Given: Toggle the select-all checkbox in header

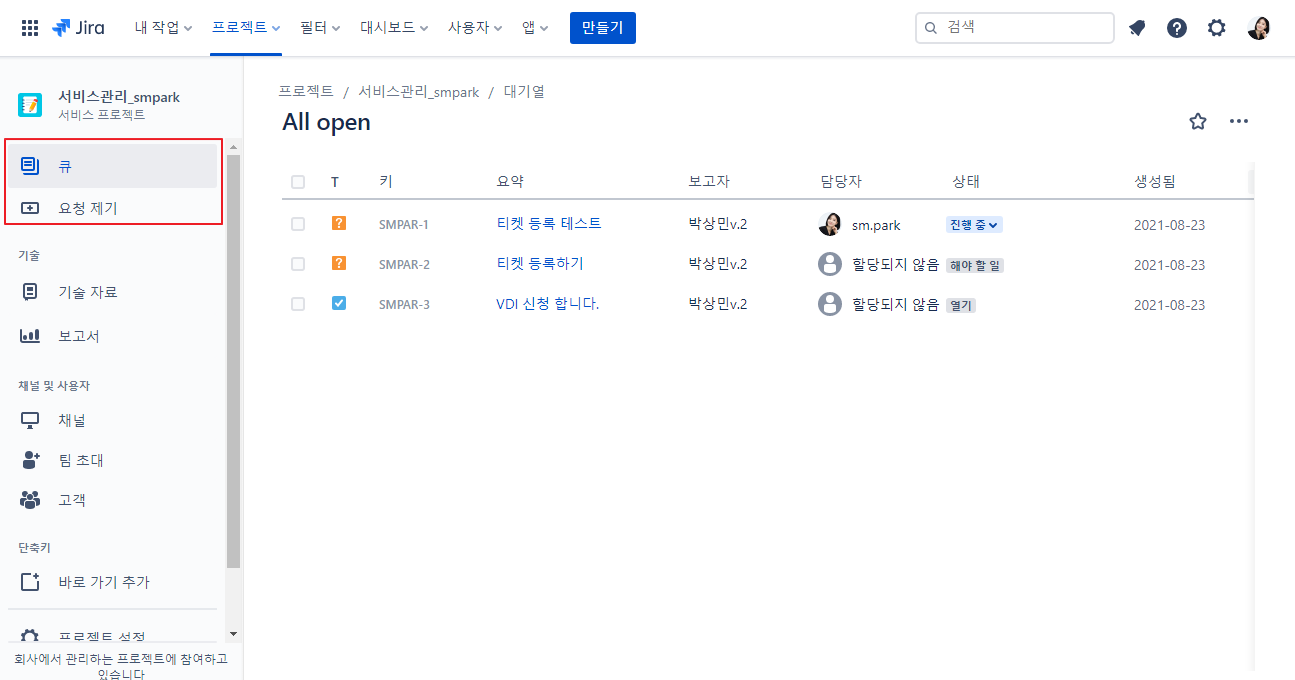Looking at the screenshot, I should (298, 182).
